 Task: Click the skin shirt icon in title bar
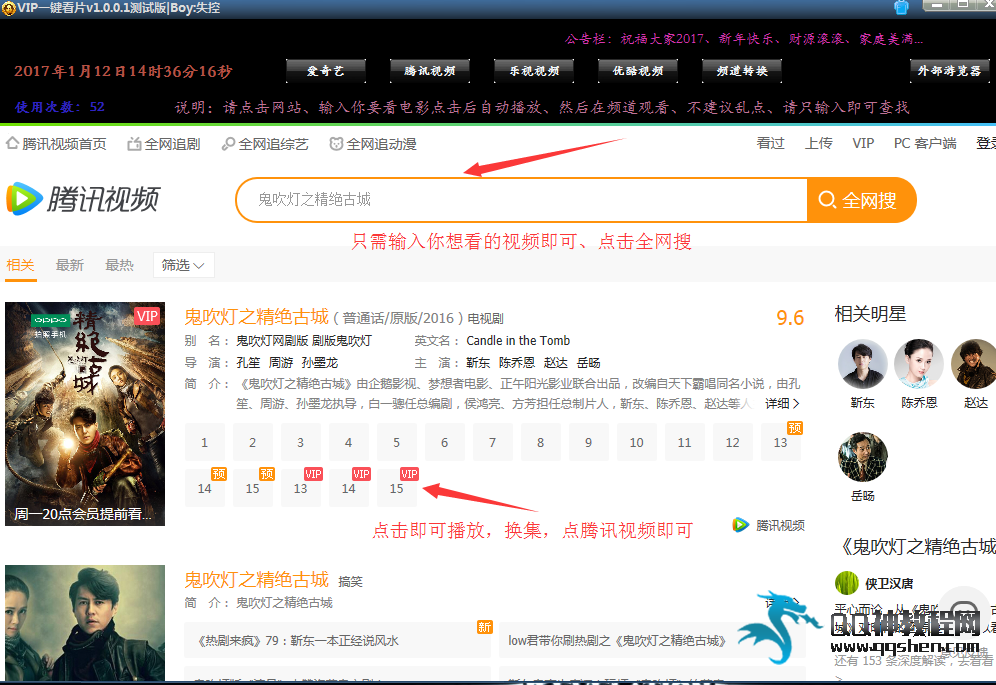901,7
